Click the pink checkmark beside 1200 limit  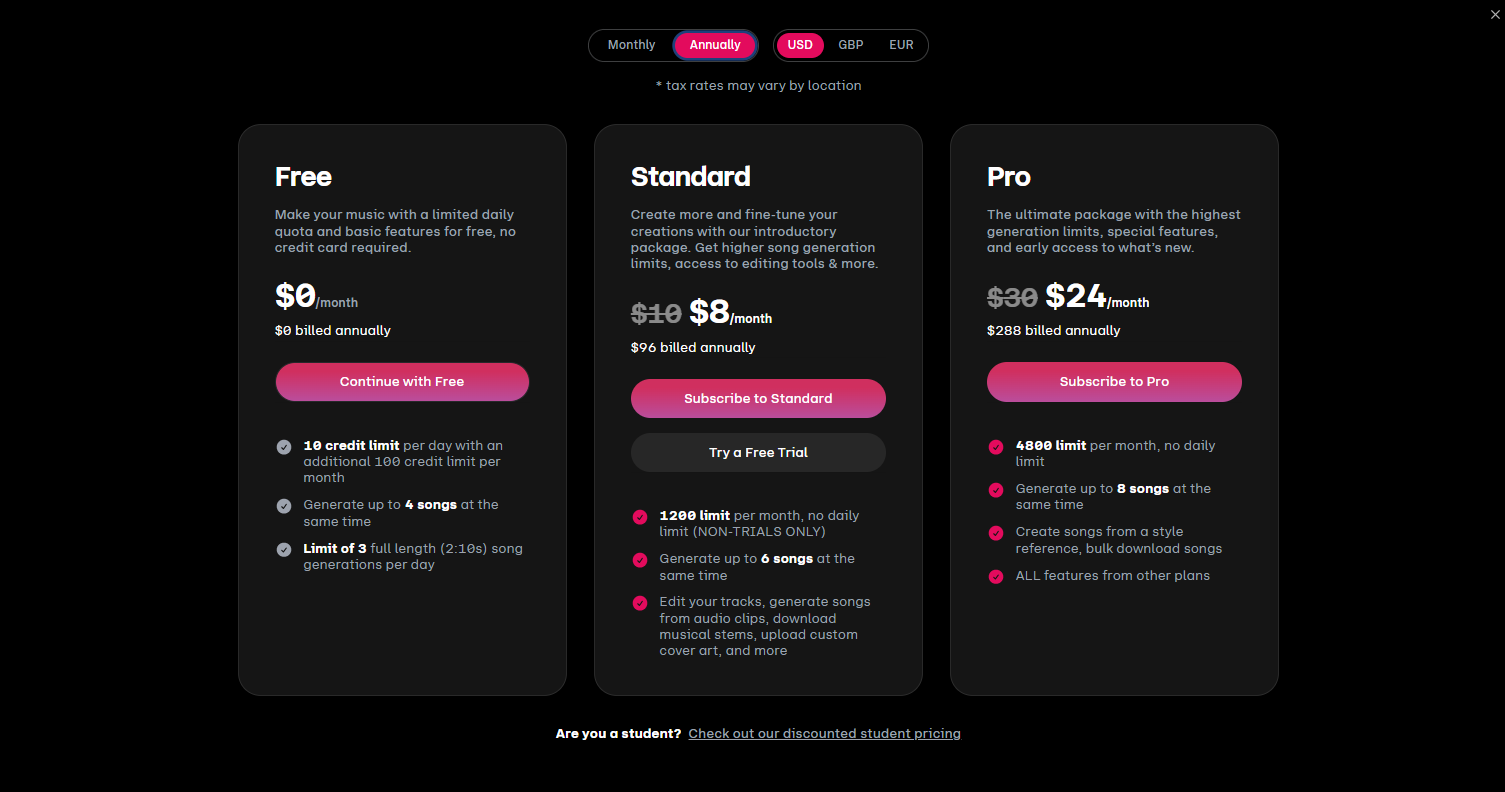(x=640, y=517)
